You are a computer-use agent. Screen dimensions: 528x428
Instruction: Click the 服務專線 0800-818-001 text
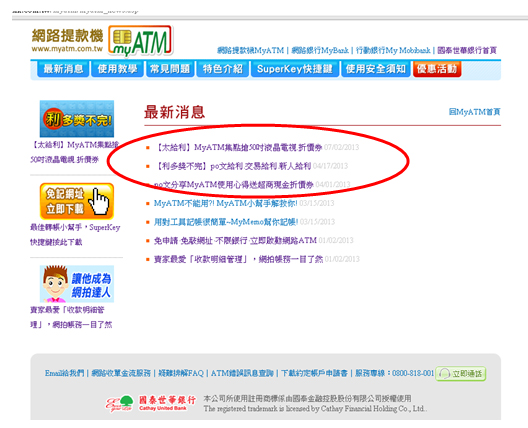click(394, 373)
